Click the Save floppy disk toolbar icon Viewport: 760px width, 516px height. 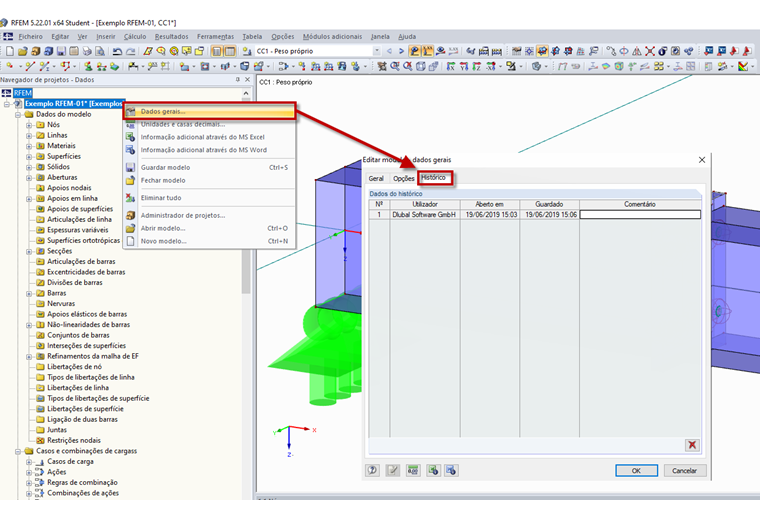click(61, 51)
